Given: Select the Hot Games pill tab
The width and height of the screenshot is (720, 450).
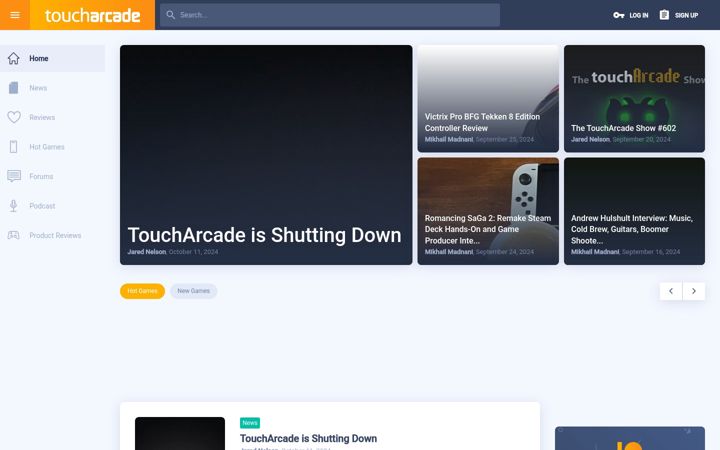Looking at the screenshot, I should click(x=142, y=291).
